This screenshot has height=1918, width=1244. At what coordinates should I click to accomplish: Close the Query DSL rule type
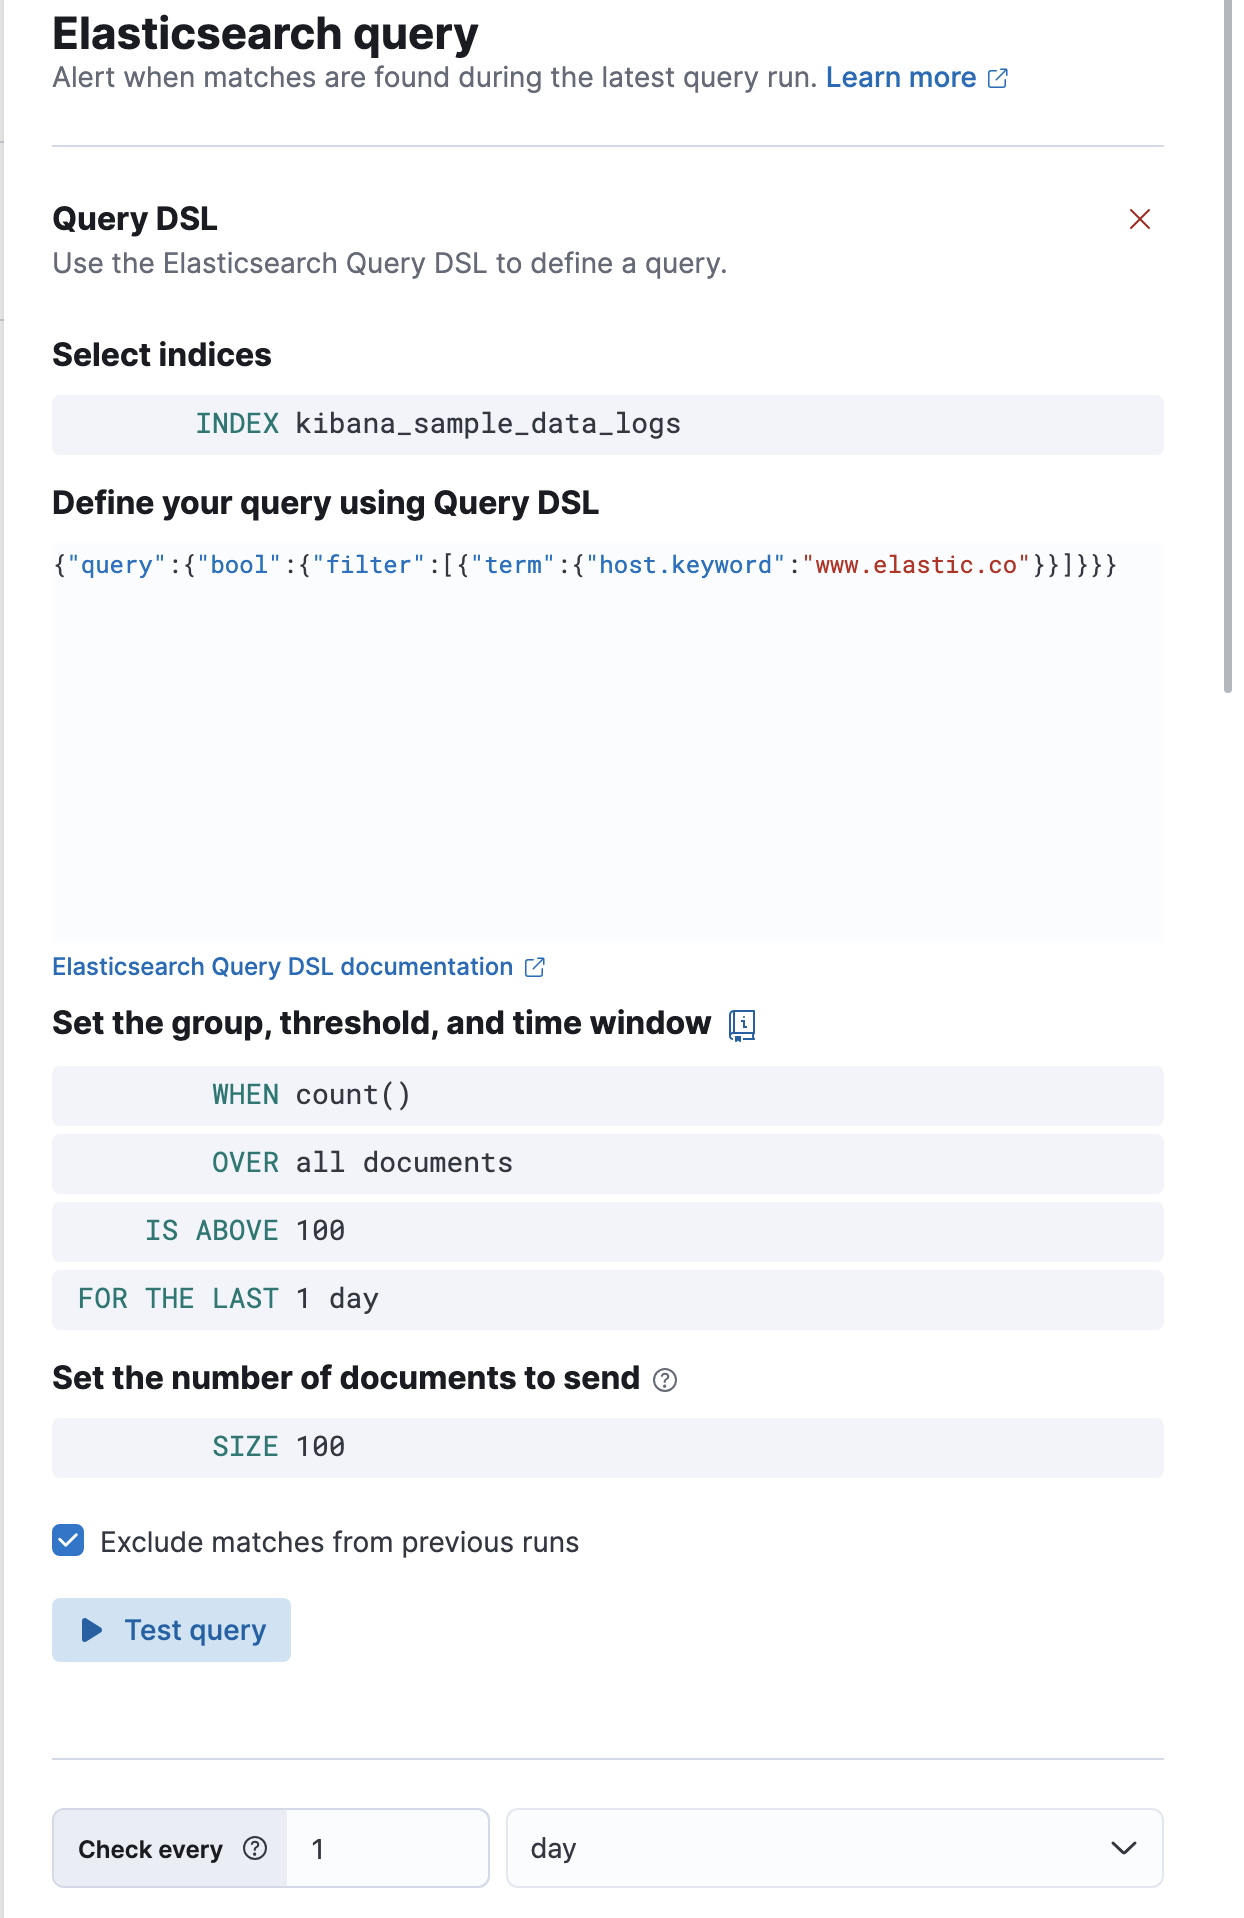coord(1139,219)
